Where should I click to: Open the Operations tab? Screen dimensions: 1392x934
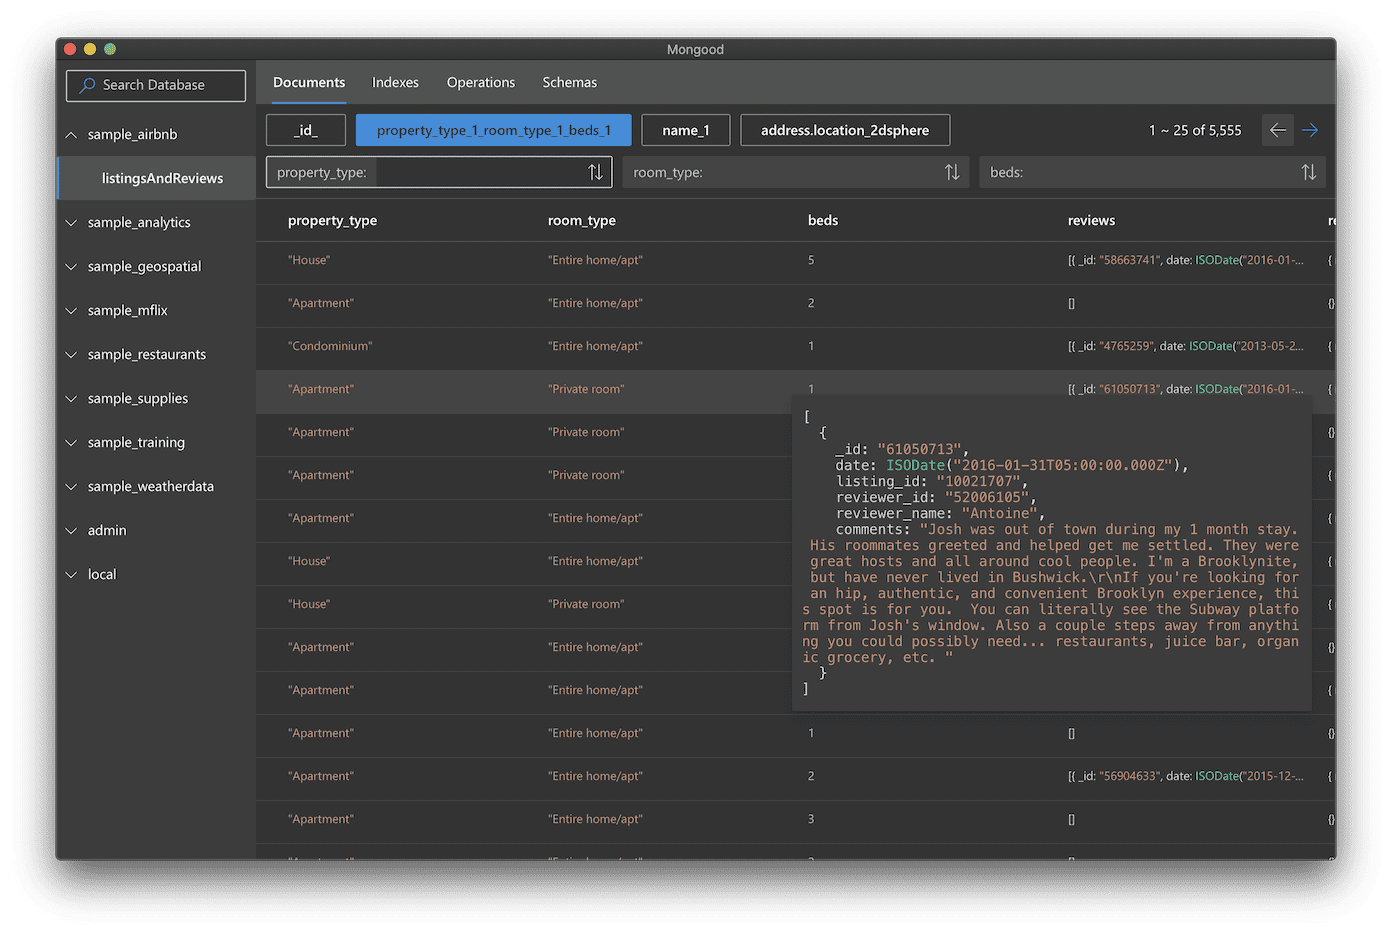pos(481,83)
